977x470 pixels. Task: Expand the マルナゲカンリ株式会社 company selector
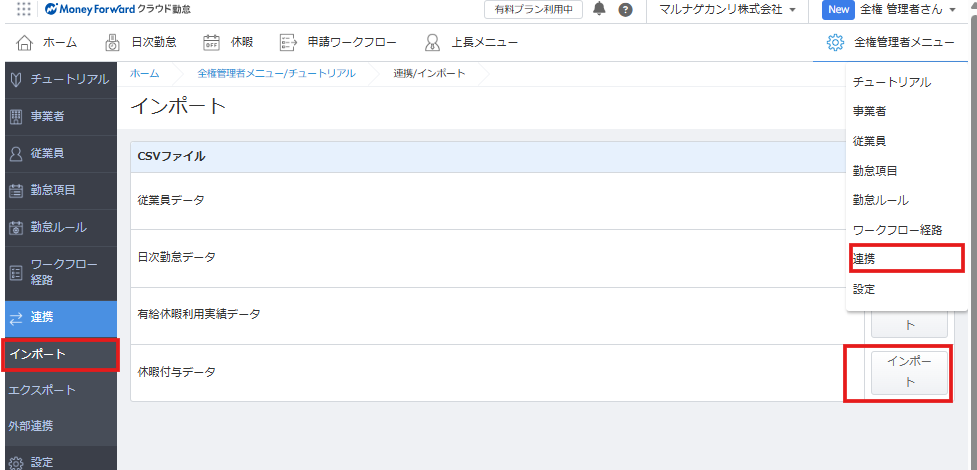pos(727,10)
